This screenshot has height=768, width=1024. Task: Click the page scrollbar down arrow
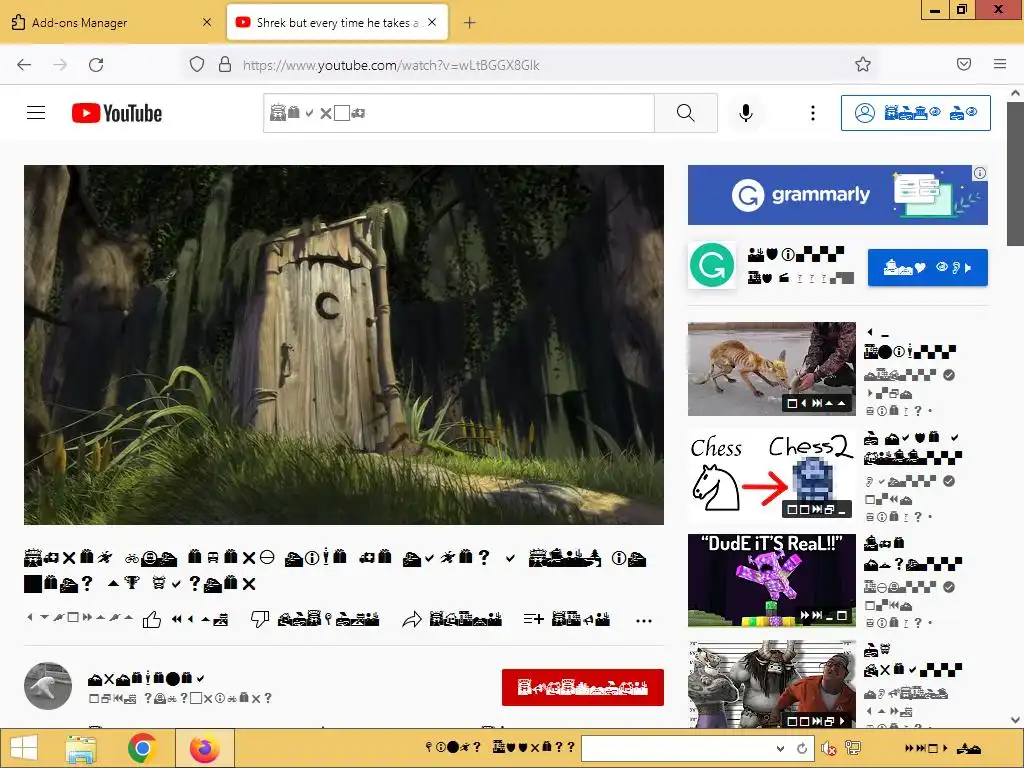click(x=1016, y=720)
